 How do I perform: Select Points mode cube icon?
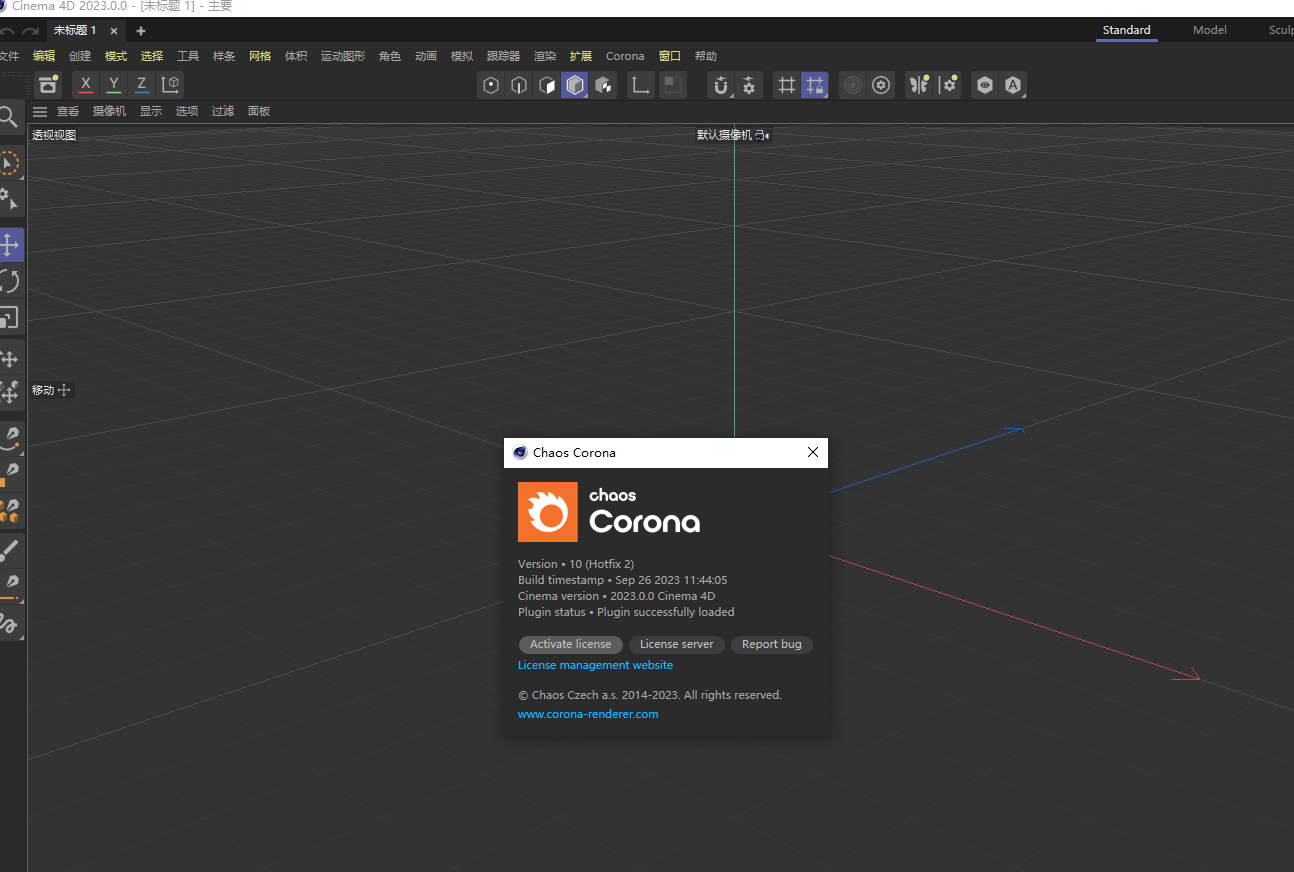490,85
